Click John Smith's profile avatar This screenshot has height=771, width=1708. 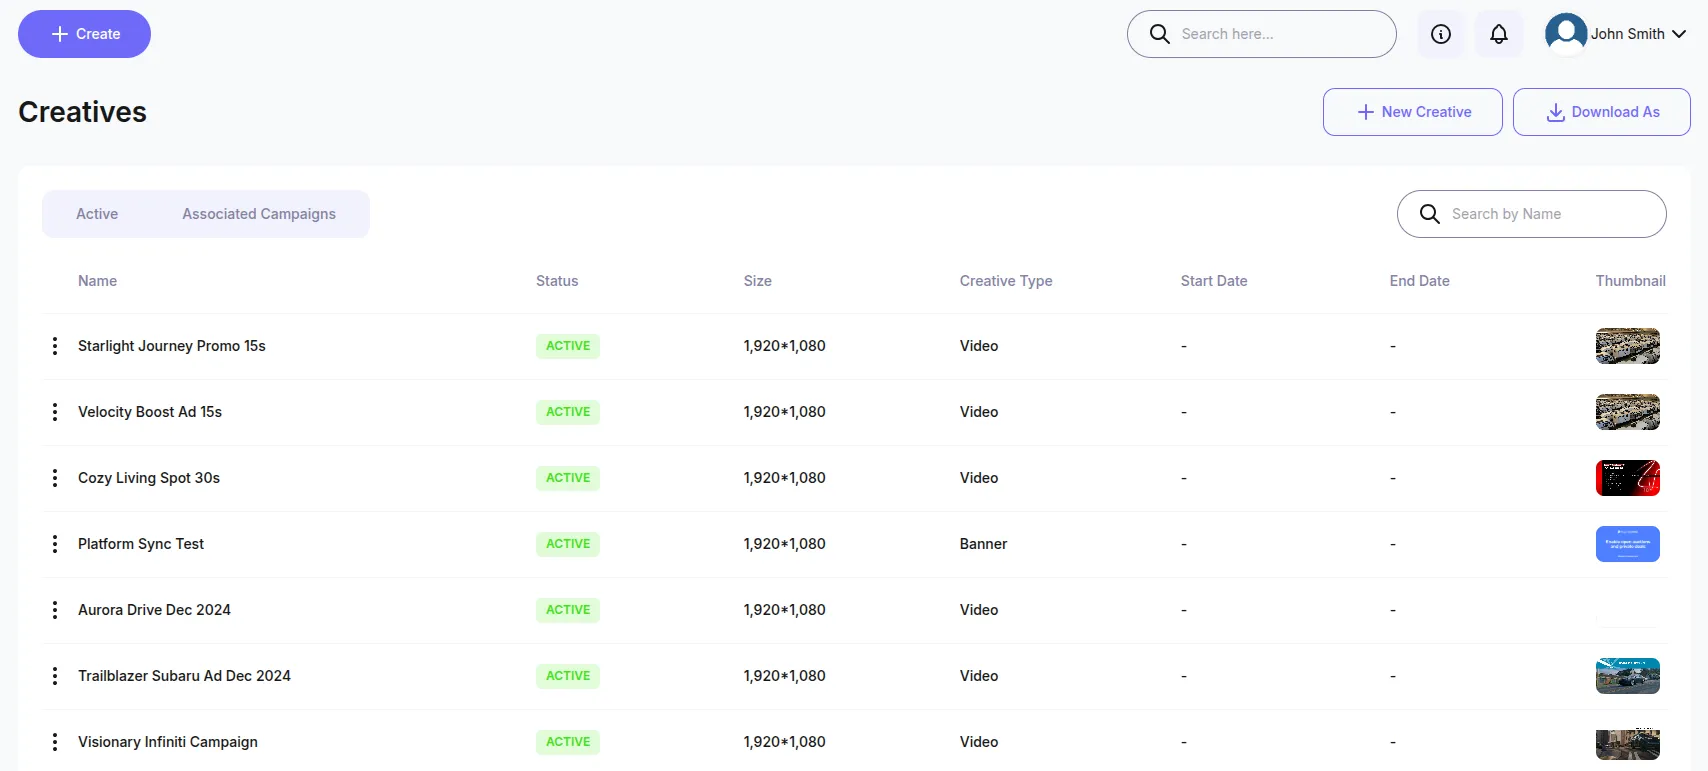1566,33
